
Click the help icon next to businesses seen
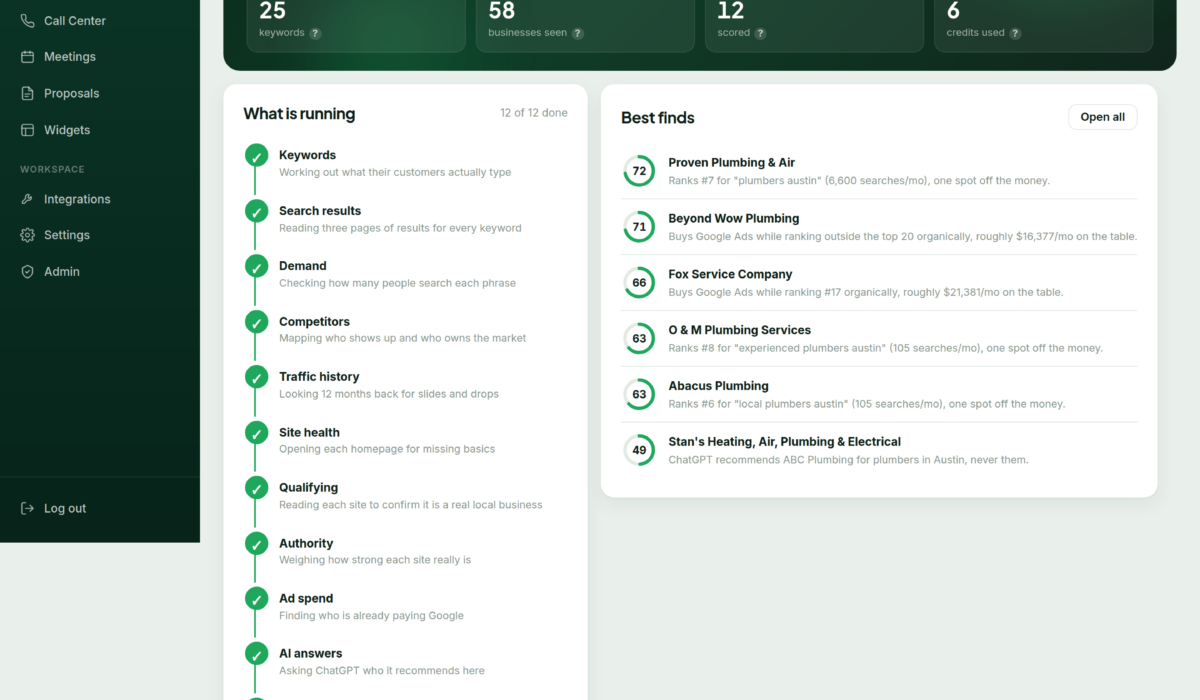tap(578, 33)
